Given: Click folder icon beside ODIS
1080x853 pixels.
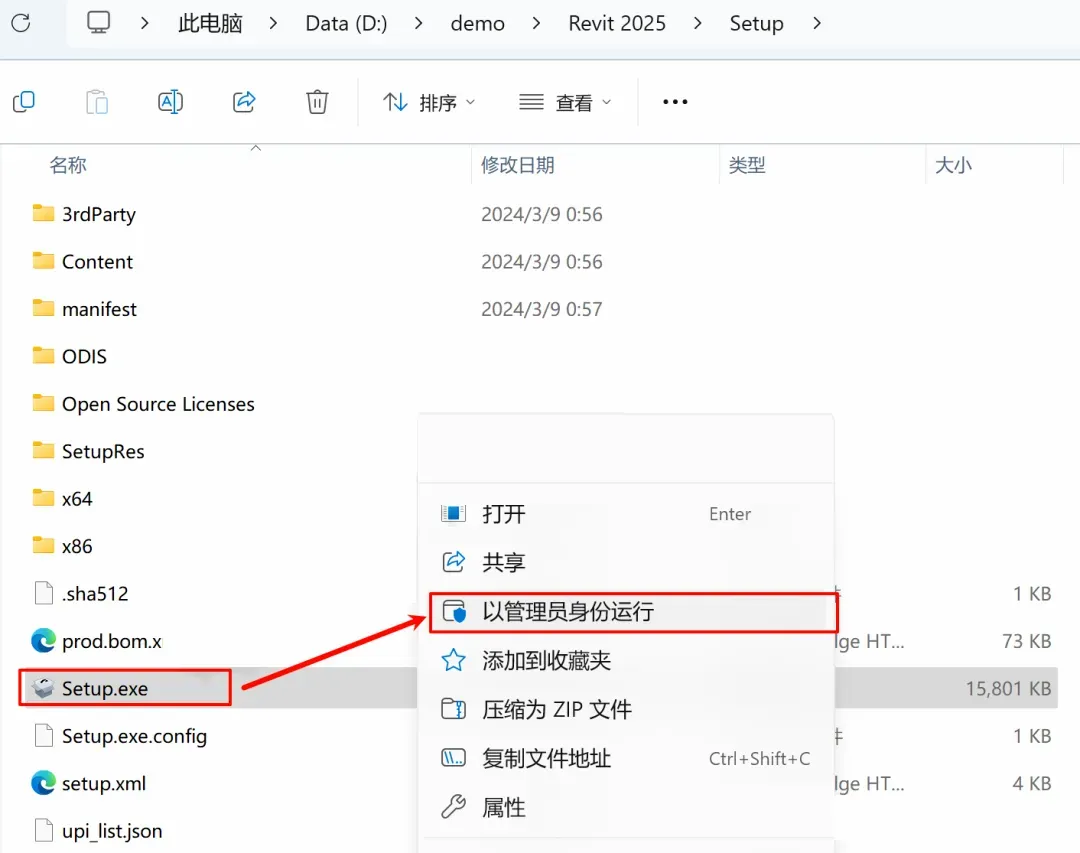Looking at the screenshot, I should [x=43, y=356].
